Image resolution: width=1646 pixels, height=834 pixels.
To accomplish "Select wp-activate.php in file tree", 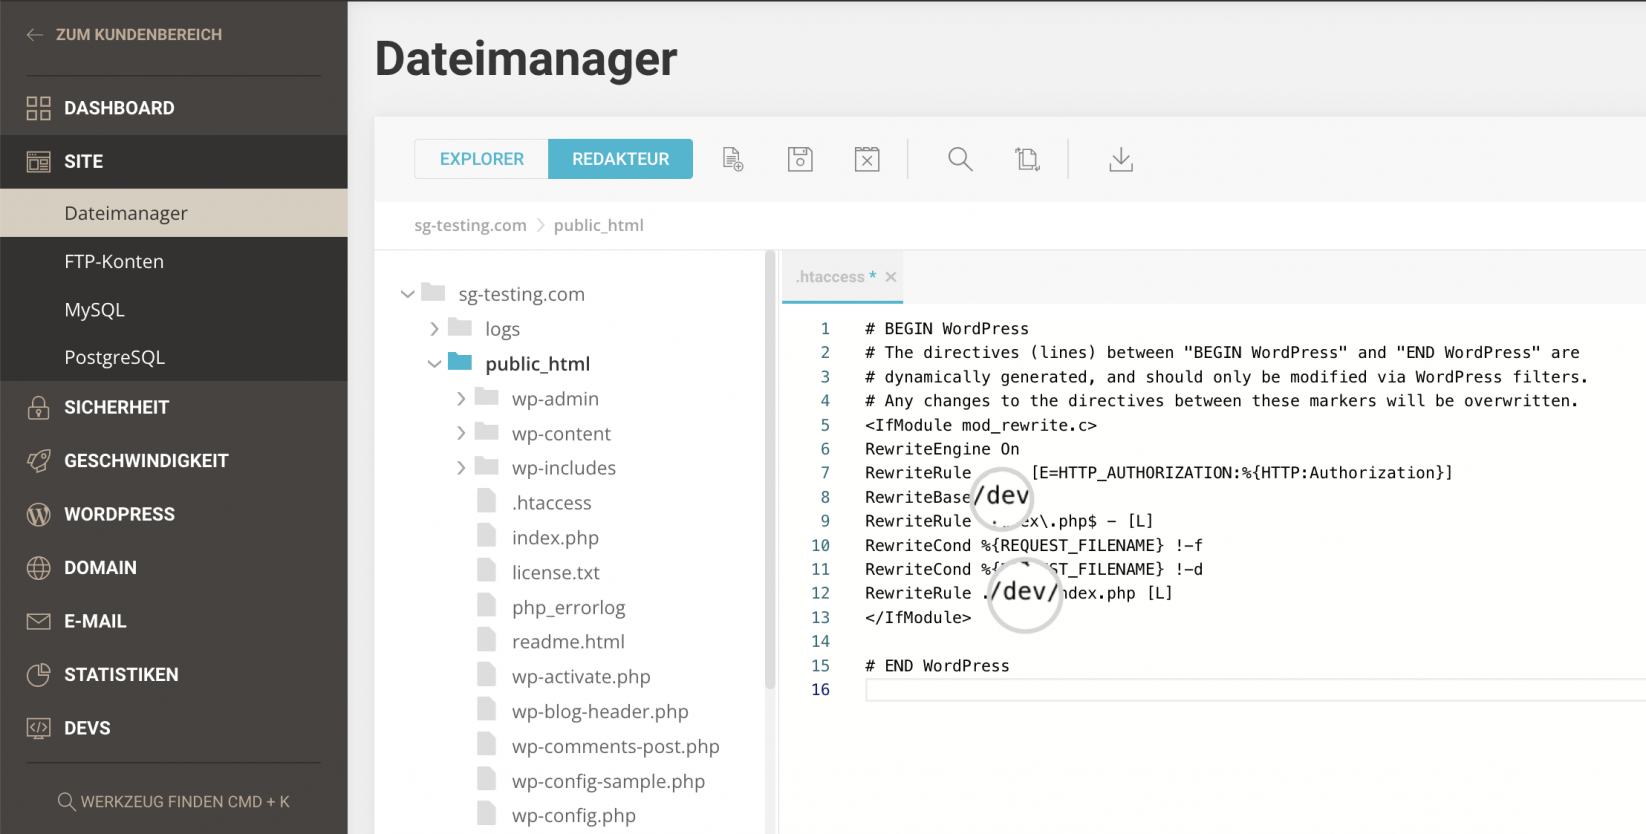I will pos(581,677).
